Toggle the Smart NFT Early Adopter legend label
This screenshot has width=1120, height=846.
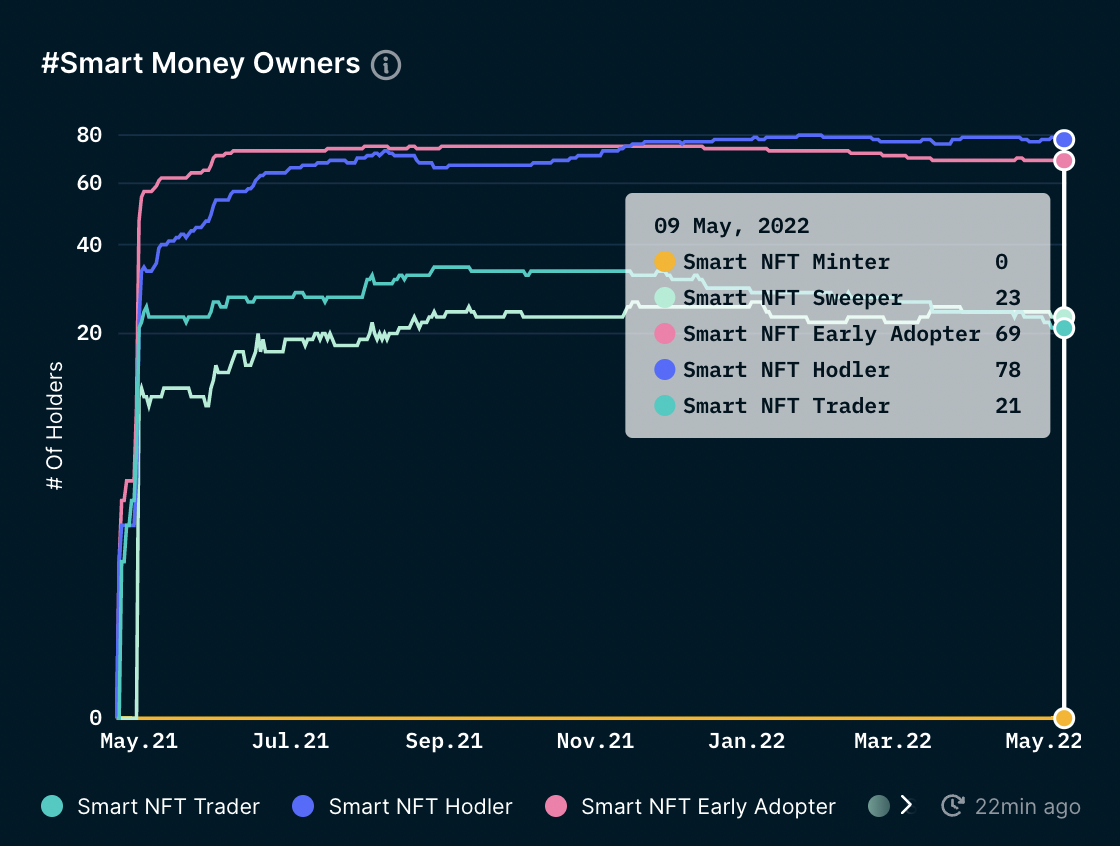(708, 806)
